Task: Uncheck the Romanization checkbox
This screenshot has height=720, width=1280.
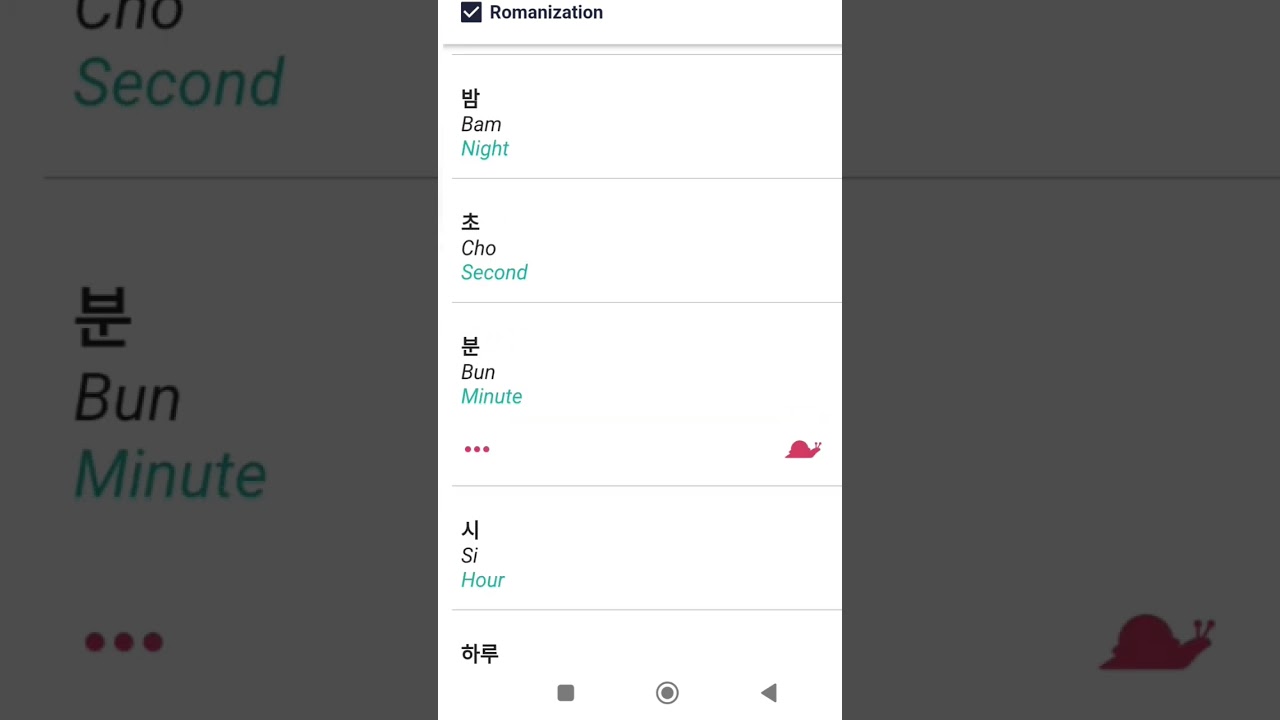Action: (x=471, y=12)
